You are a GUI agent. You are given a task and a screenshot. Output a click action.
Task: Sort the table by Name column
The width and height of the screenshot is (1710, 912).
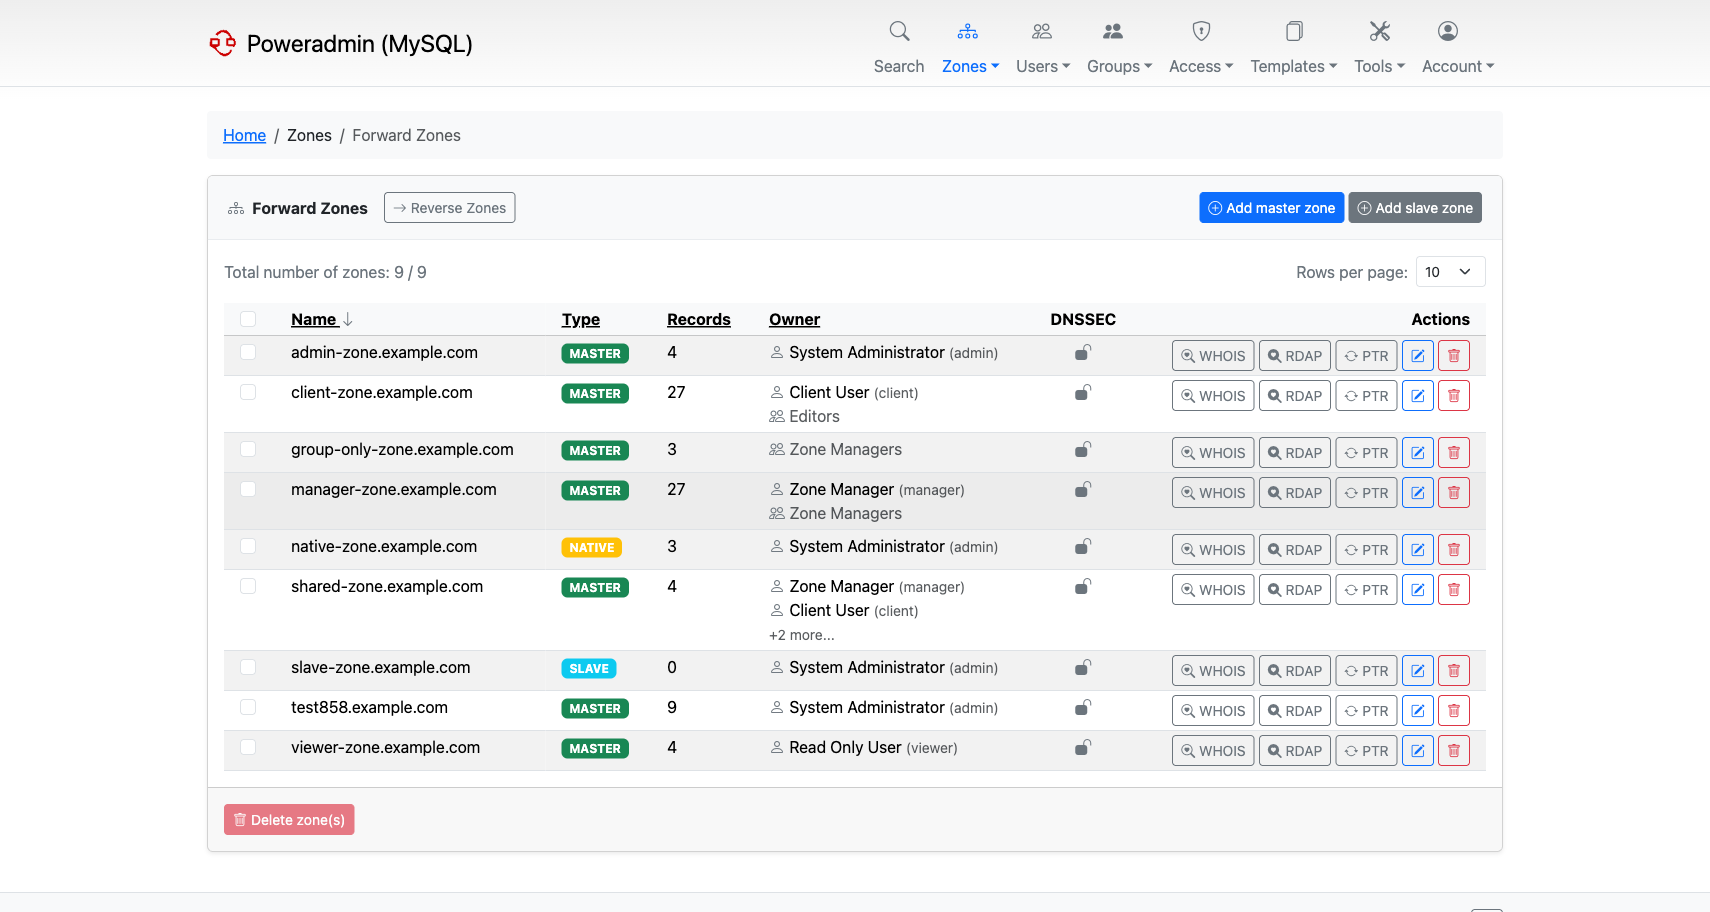pos(314,319)
